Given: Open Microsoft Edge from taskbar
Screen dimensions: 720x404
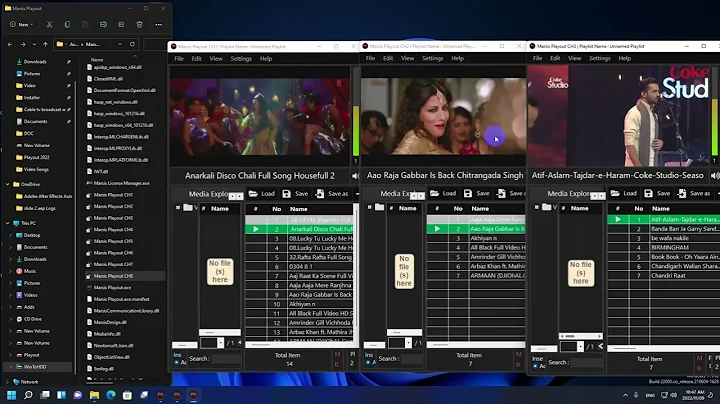Looking at the screenshot, I should pos(111,395).
